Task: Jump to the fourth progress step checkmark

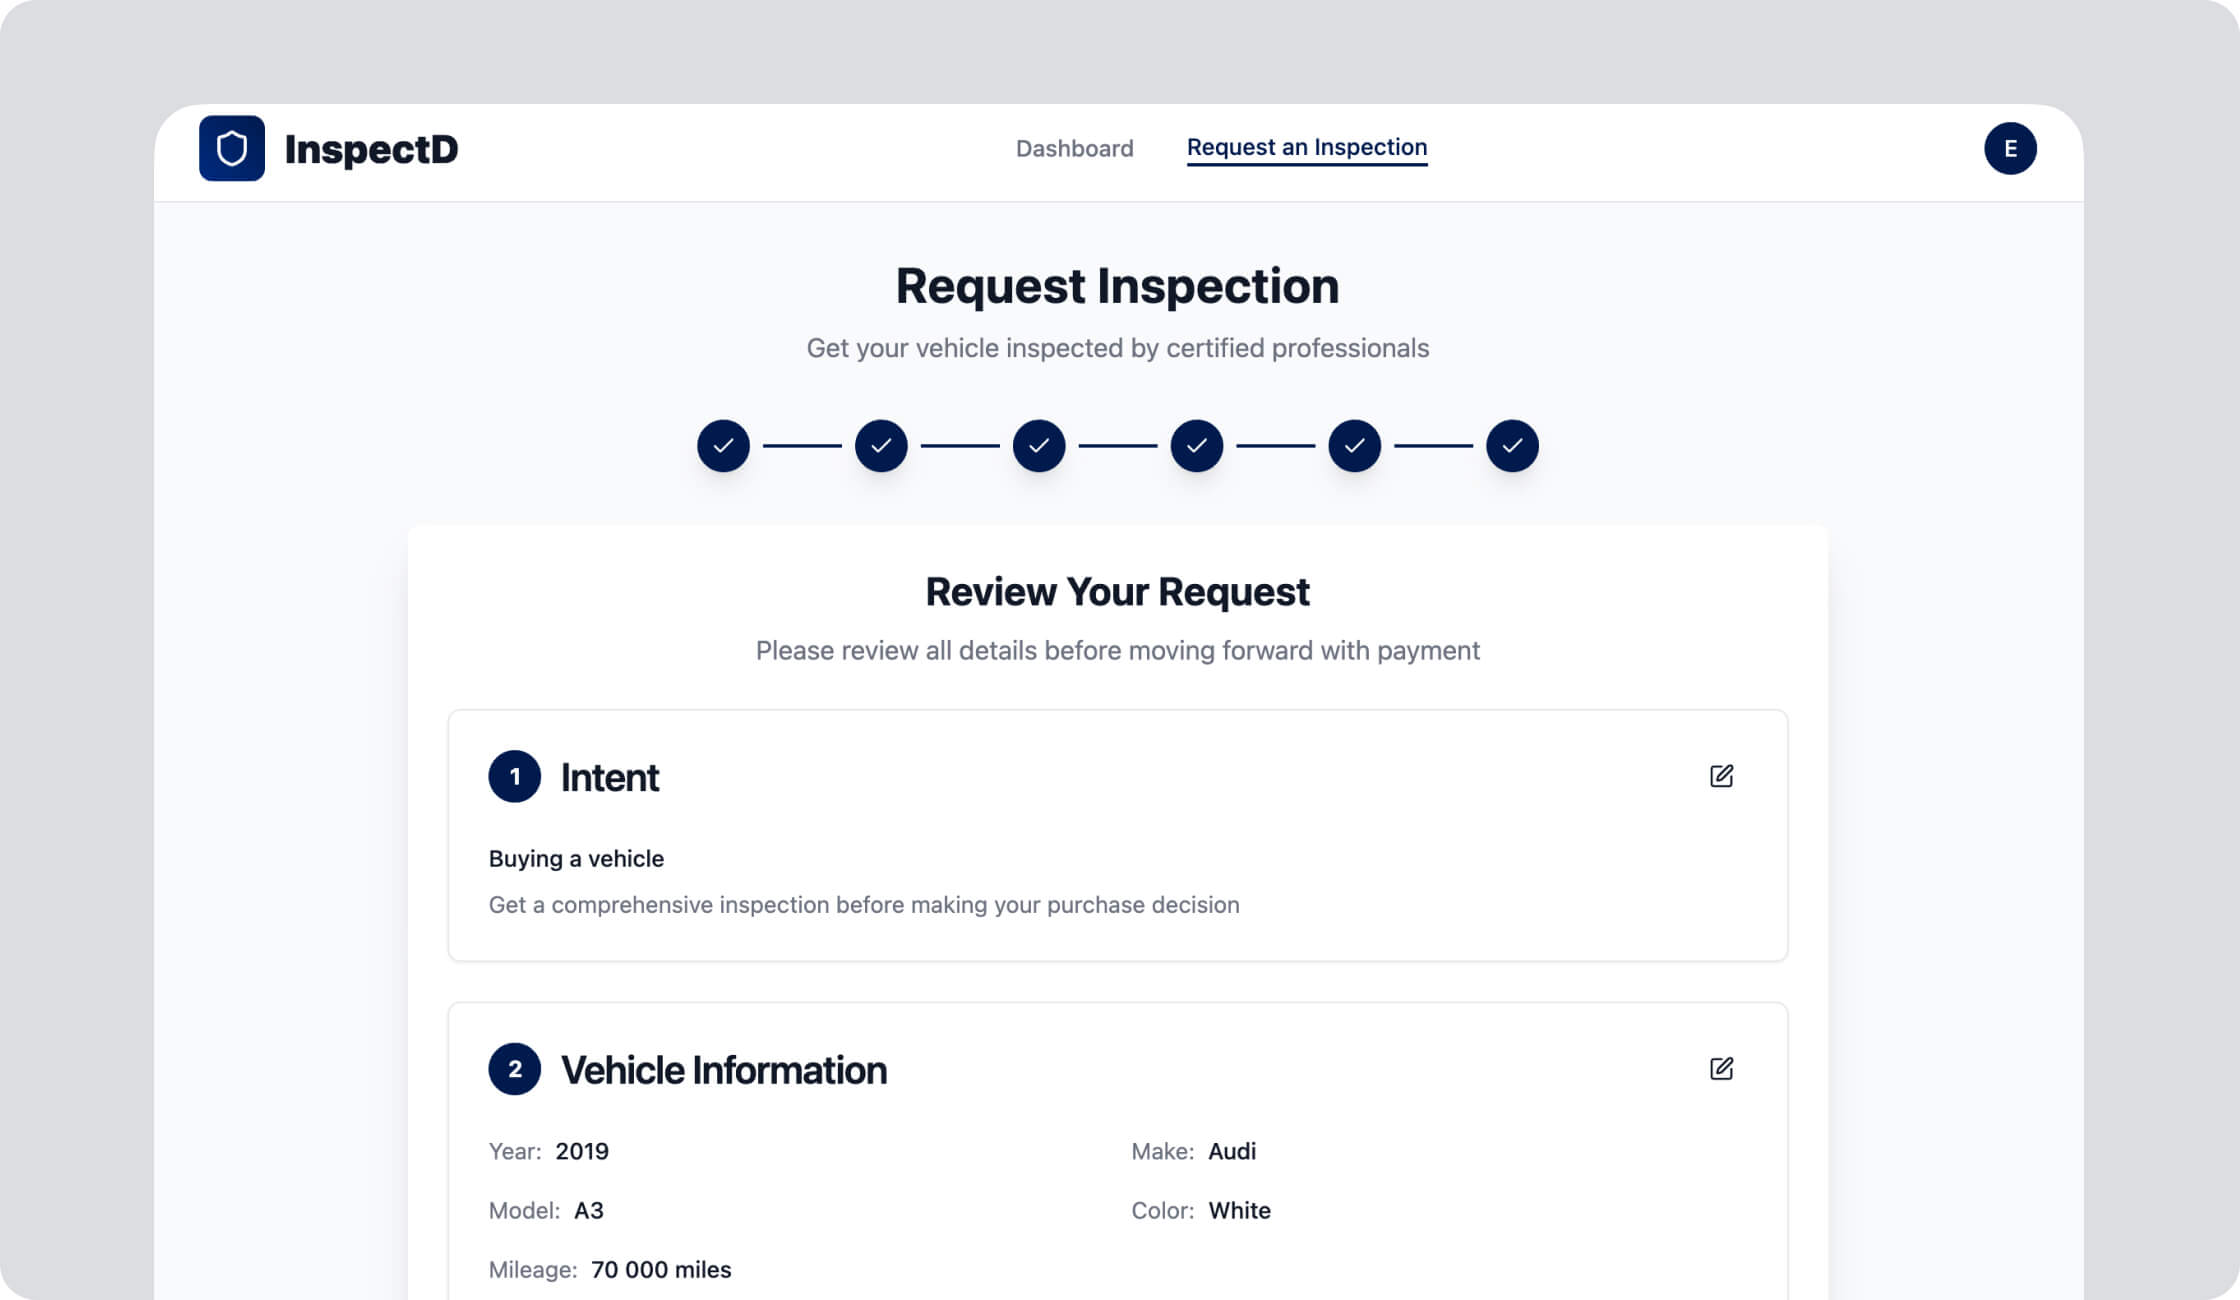Action: click(x=1196, y=445)
